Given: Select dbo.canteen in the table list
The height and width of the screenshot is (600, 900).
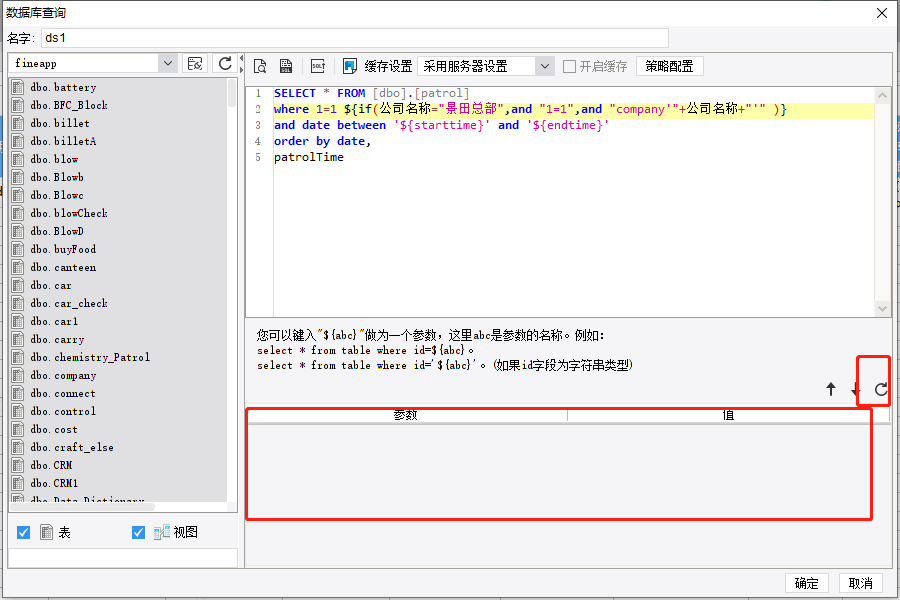Looking at the screenshot, I should pos(63,268).
